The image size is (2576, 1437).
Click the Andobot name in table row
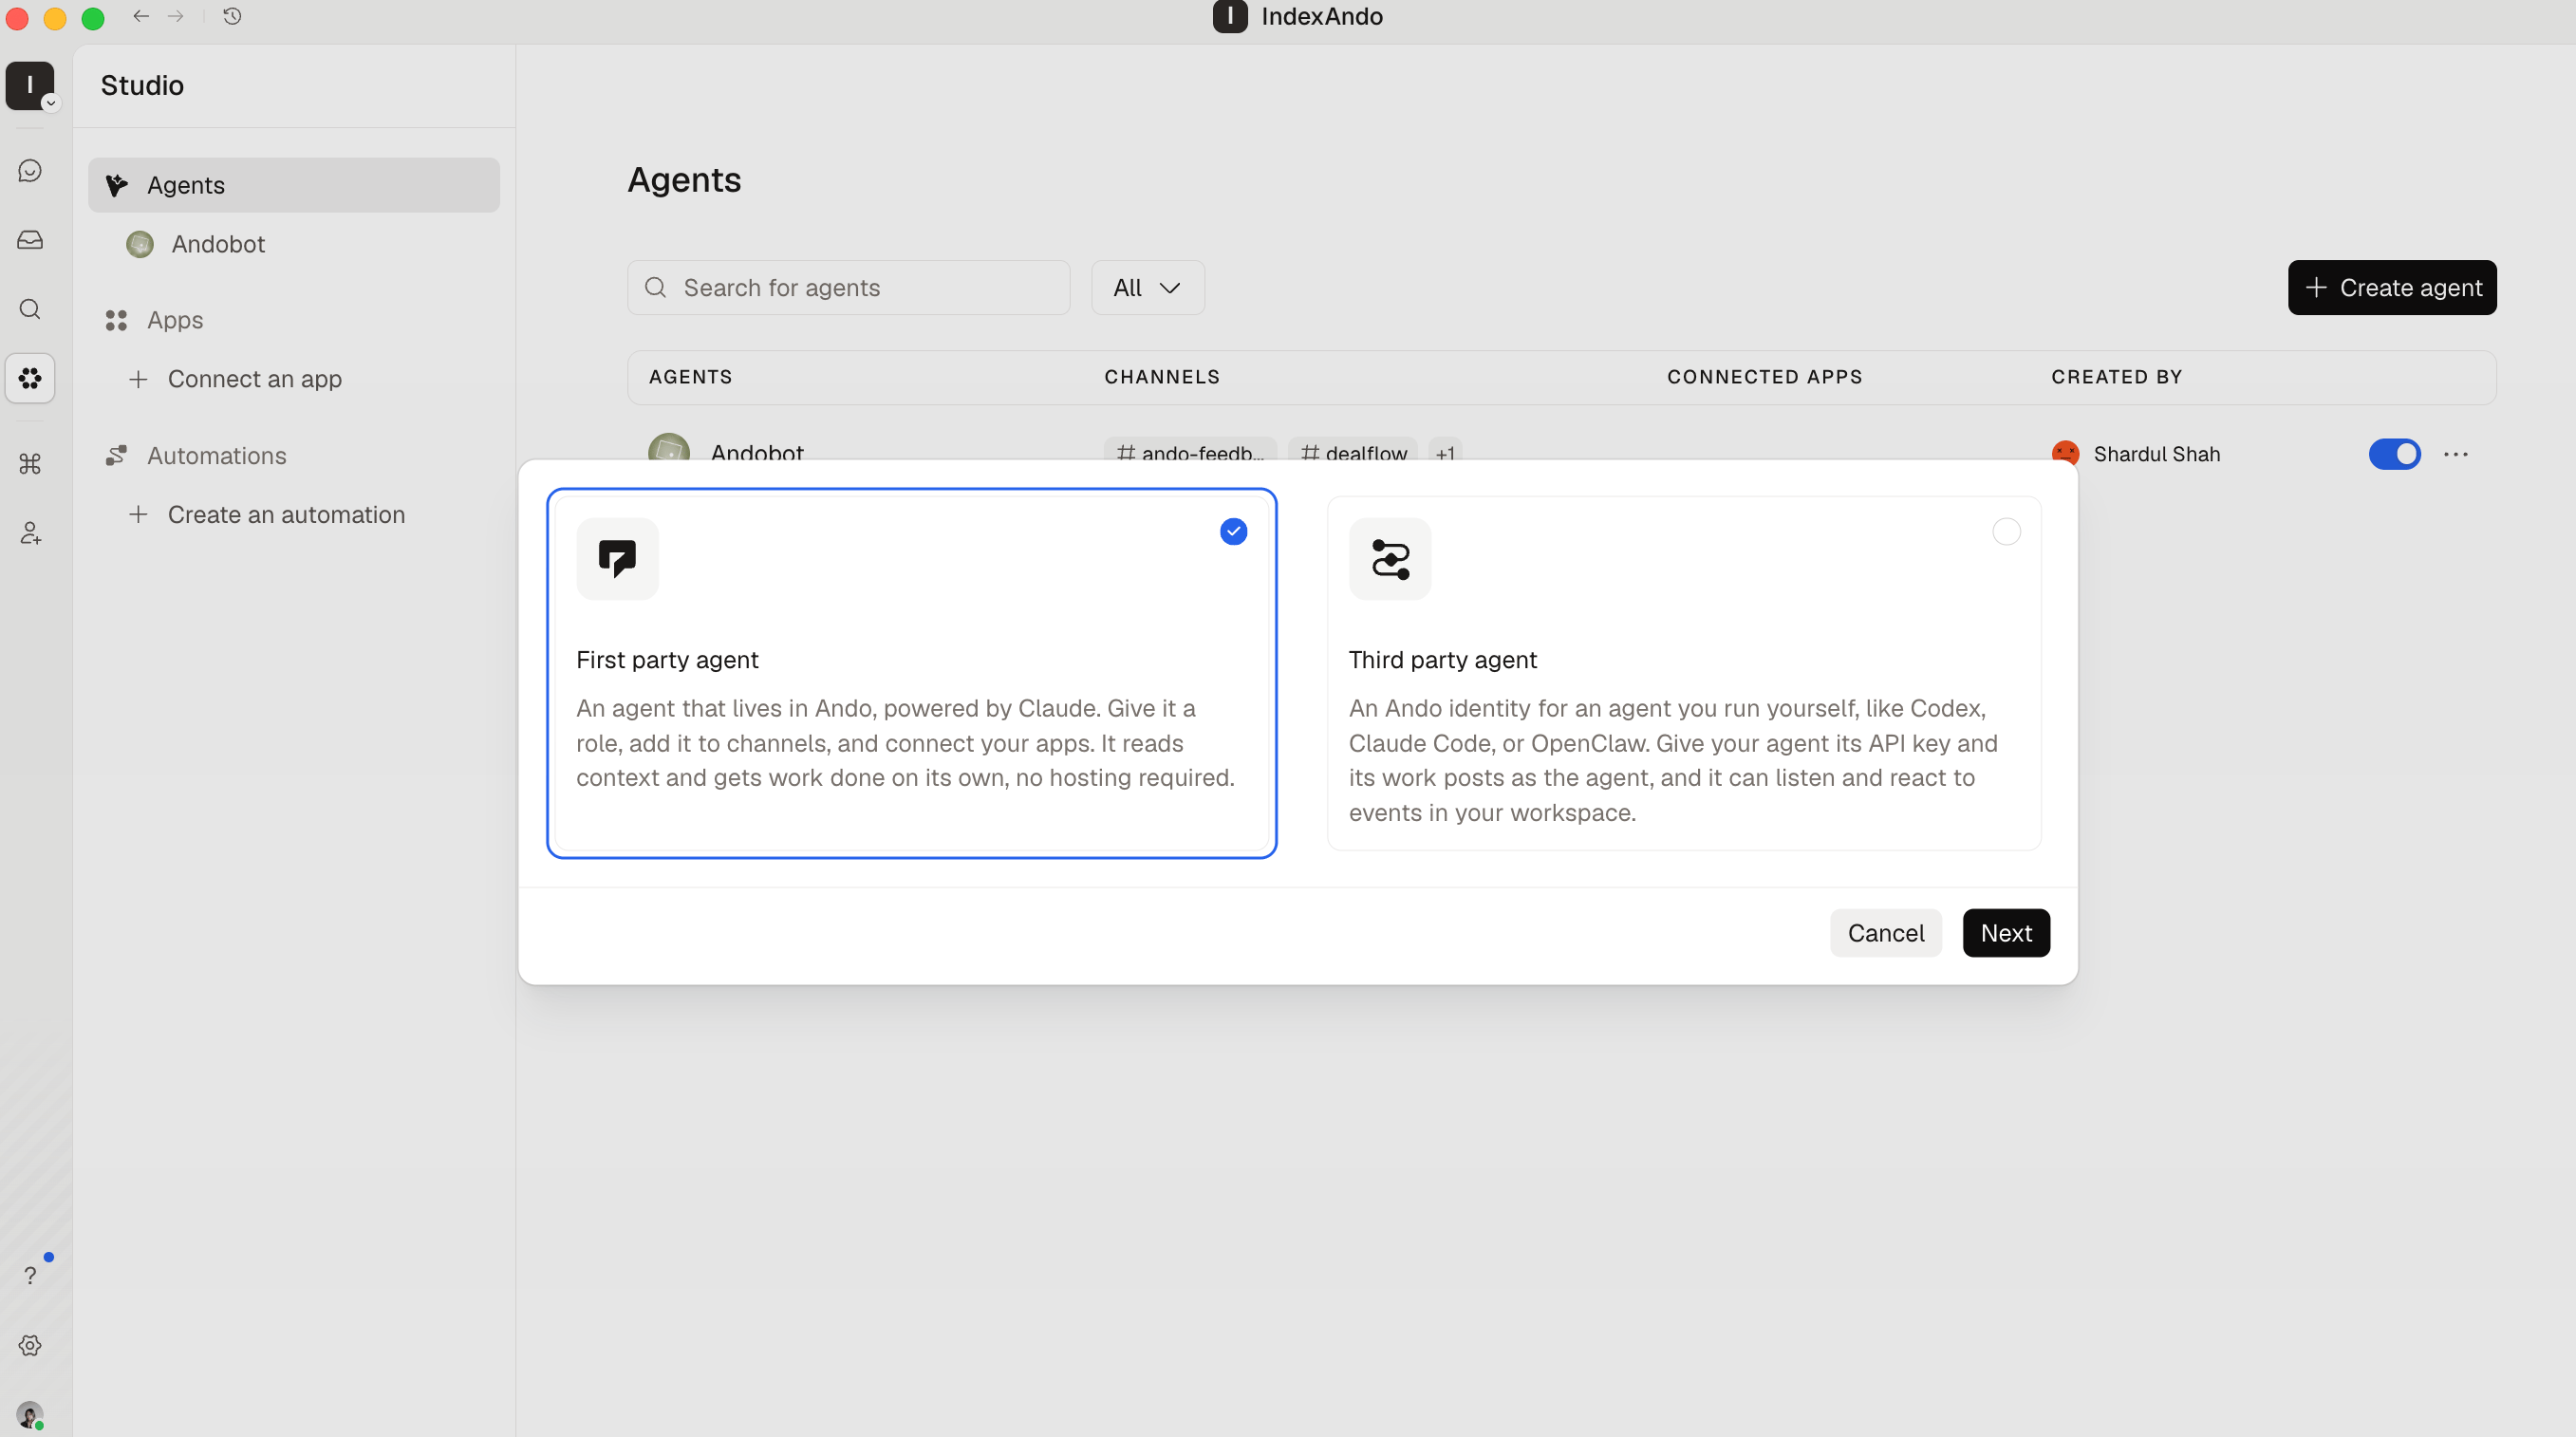click(x=757, y=451)
